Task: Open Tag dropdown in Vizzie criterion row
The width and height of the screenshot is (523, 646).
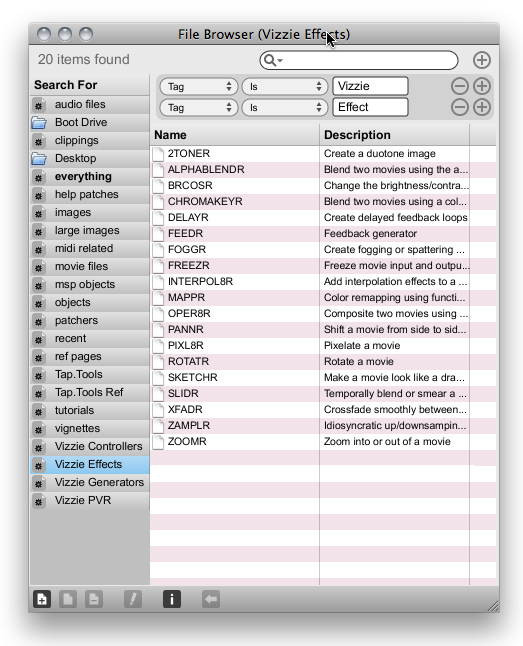Action: (199, 87)
